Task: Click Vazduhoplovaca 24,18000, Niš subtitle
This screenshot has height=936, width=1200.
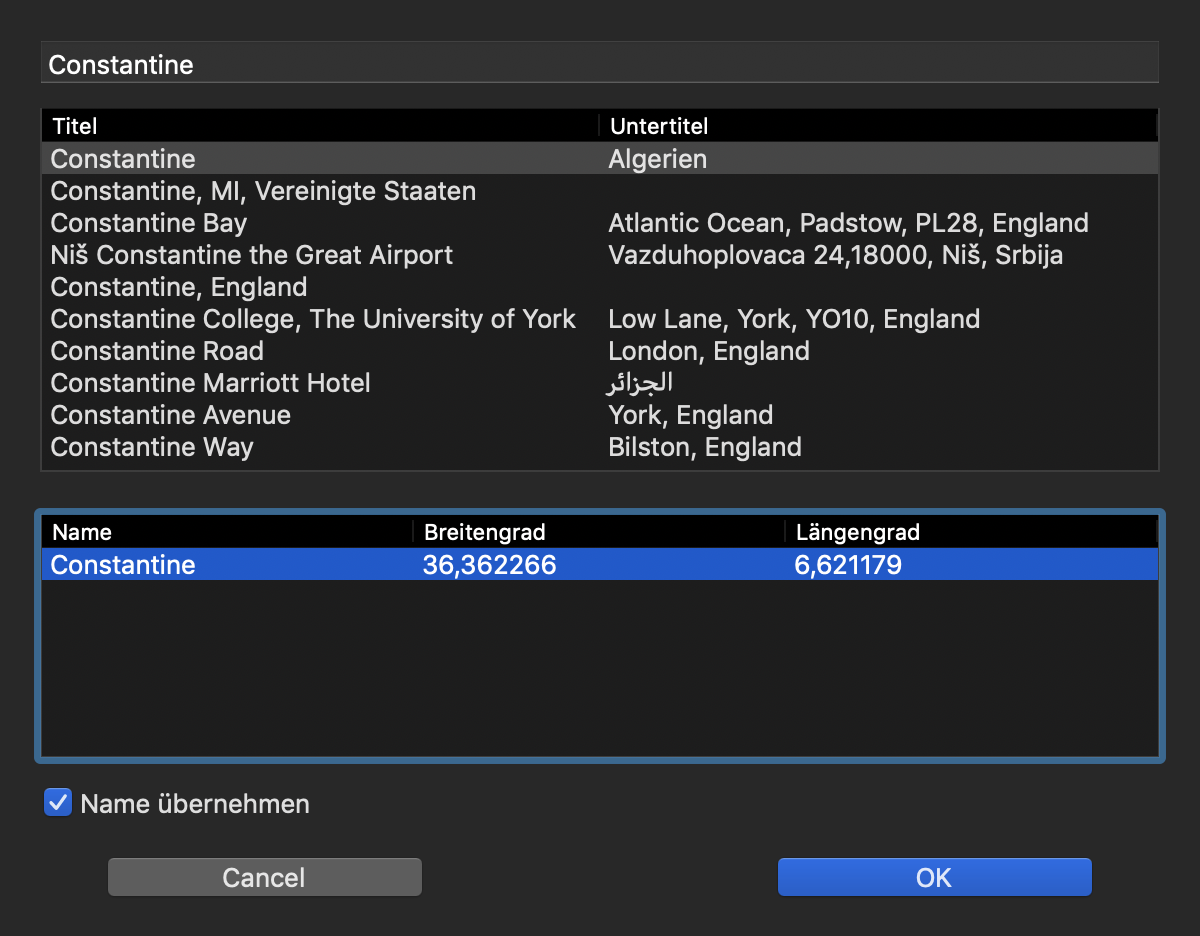Action: click(x=835, y=255)
